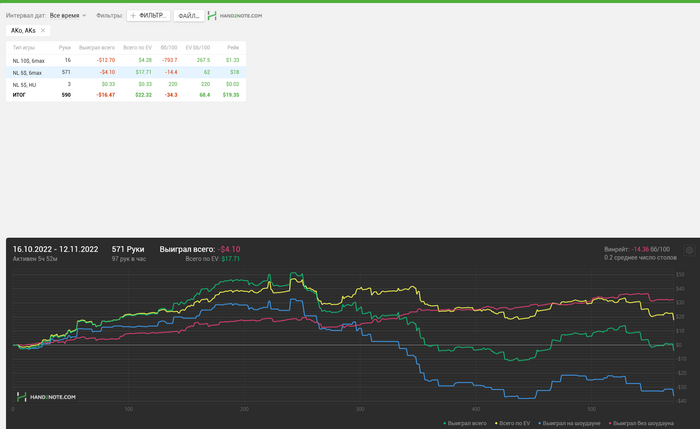Click the '+ ФИЛЬТР...' add filter button

click(x=149, y=16)
